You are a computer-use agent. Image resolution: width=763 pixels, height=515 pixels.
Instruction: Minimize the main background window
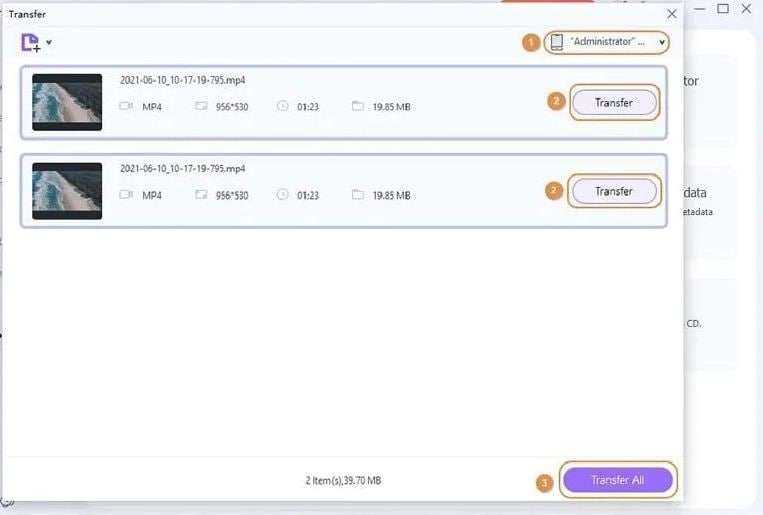point(700,9)
